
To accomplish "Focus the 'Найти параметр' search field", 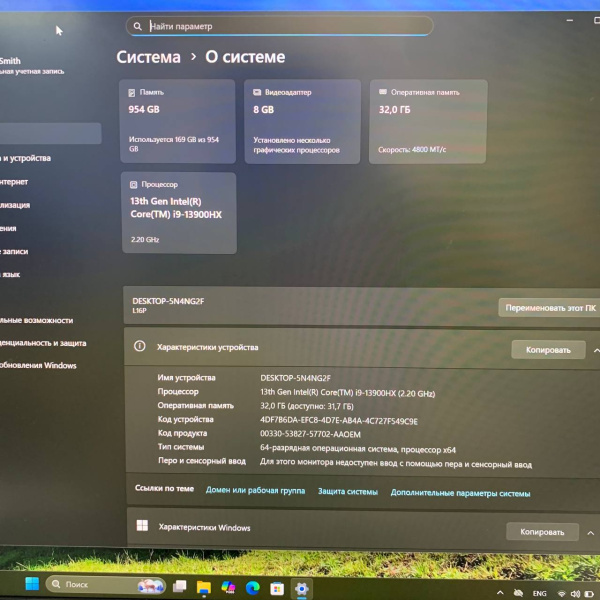I will [x=280, y=26].
